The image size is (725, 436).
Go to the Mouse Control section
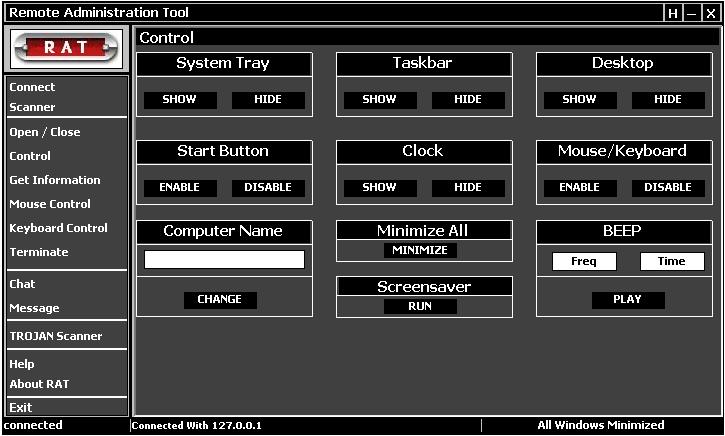(50, 204)
